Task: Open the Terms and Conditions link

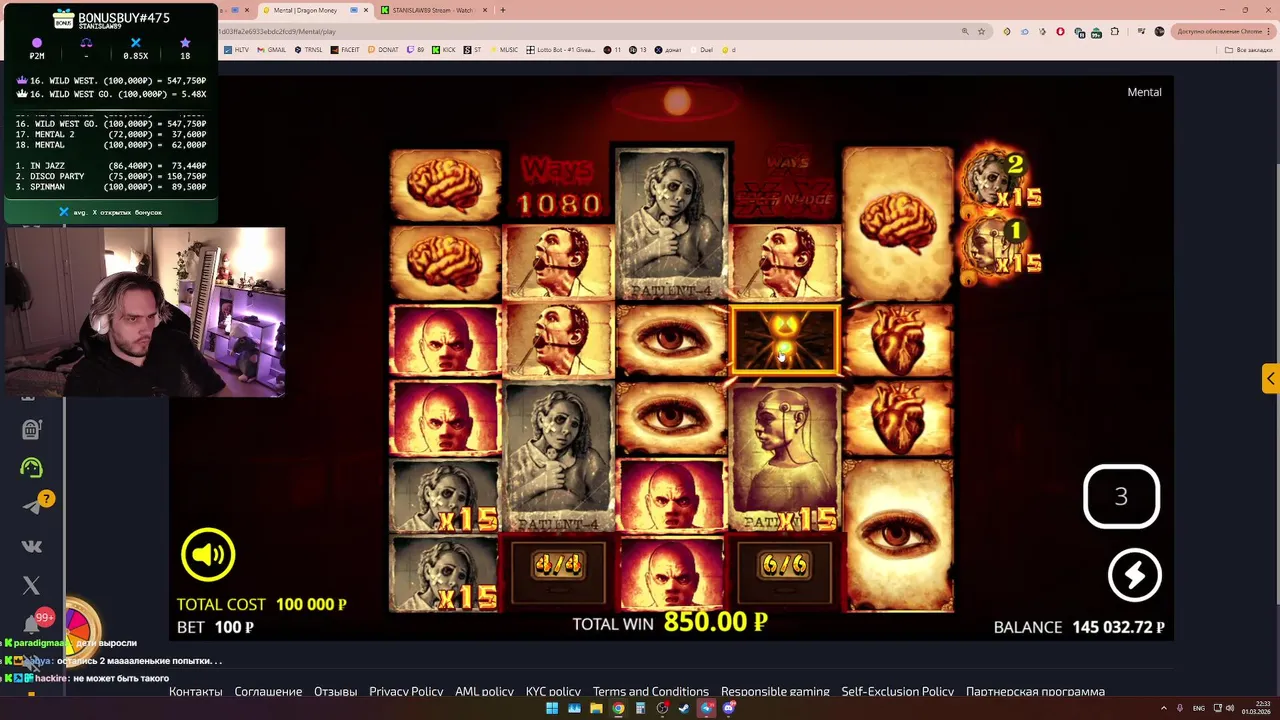Action: (x=650, y=691)
